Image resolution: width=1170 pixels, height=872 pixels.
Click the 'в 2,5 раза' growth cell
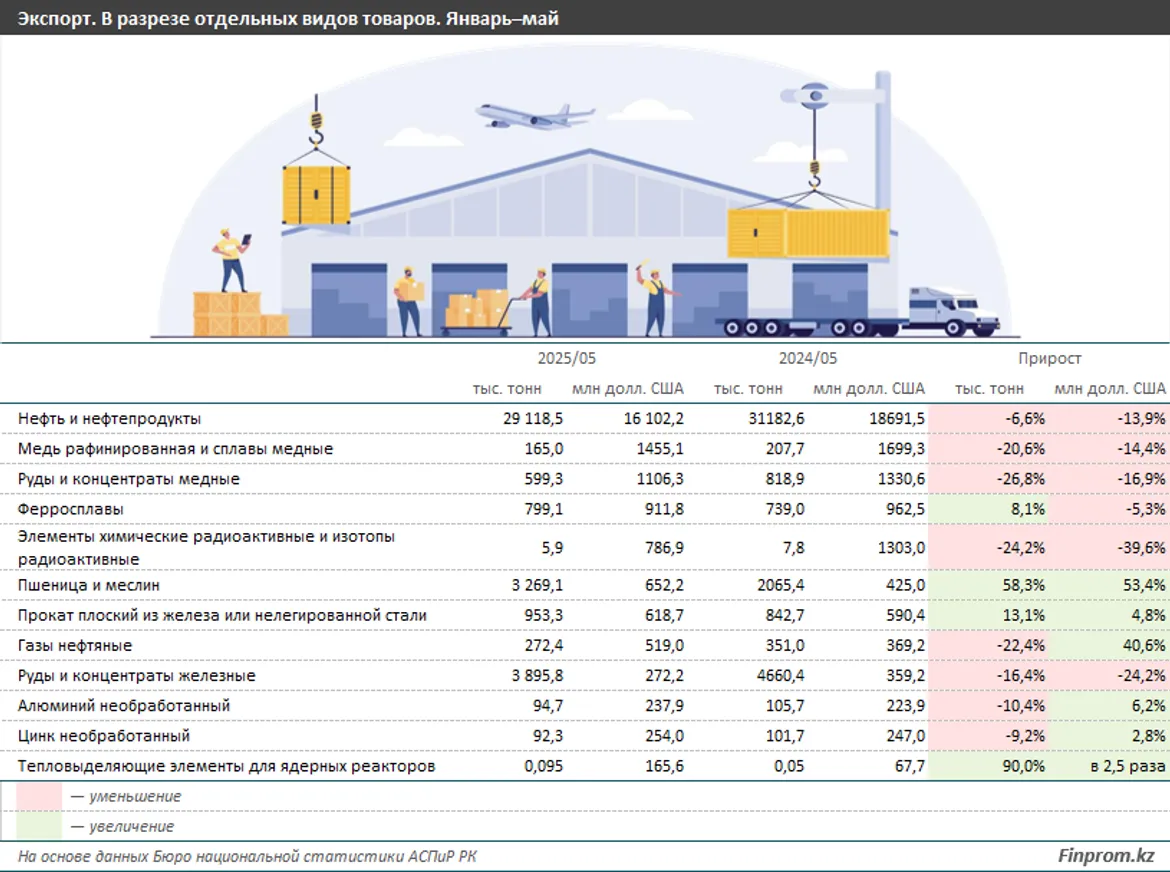(1128, 767)
